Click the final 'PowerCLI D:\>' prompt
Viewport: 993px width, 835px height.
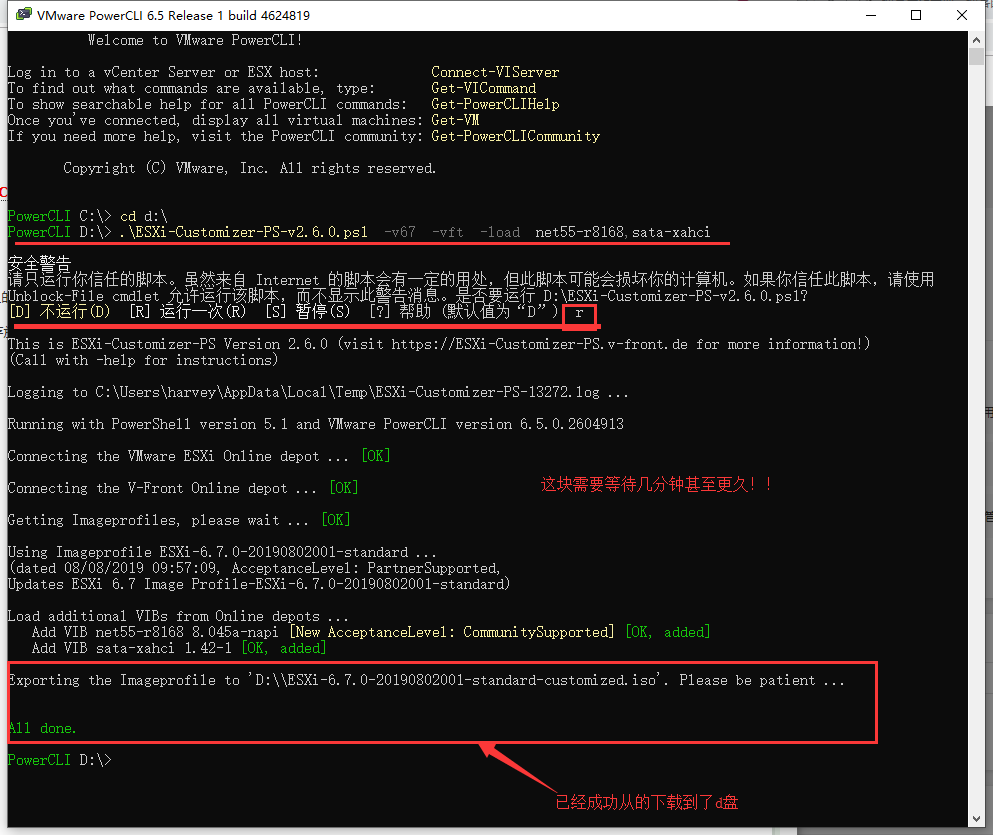point(60,760)
